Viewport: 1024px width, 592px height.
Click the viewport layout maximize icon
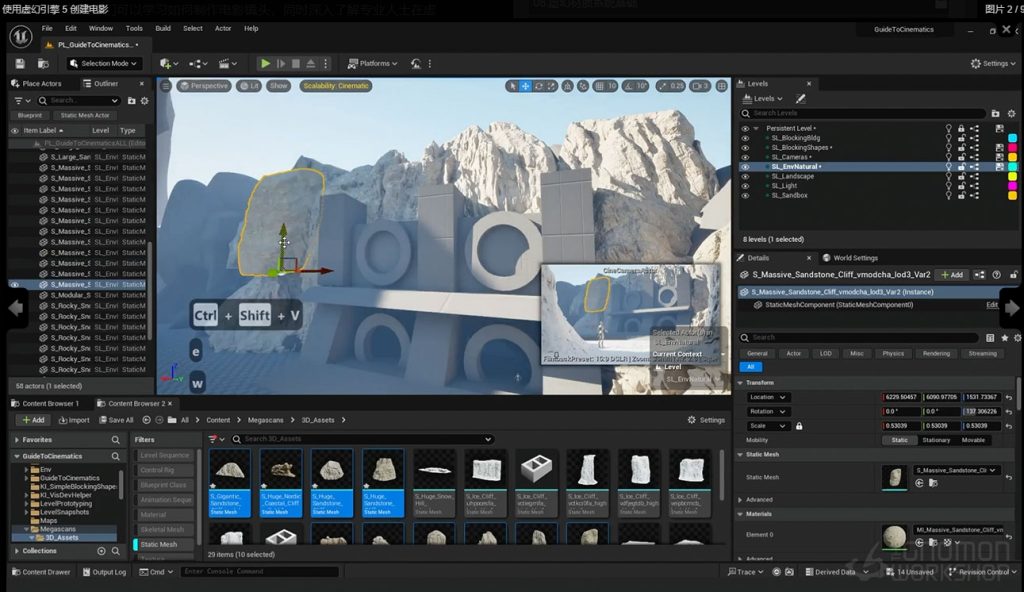tap(722, 86)
